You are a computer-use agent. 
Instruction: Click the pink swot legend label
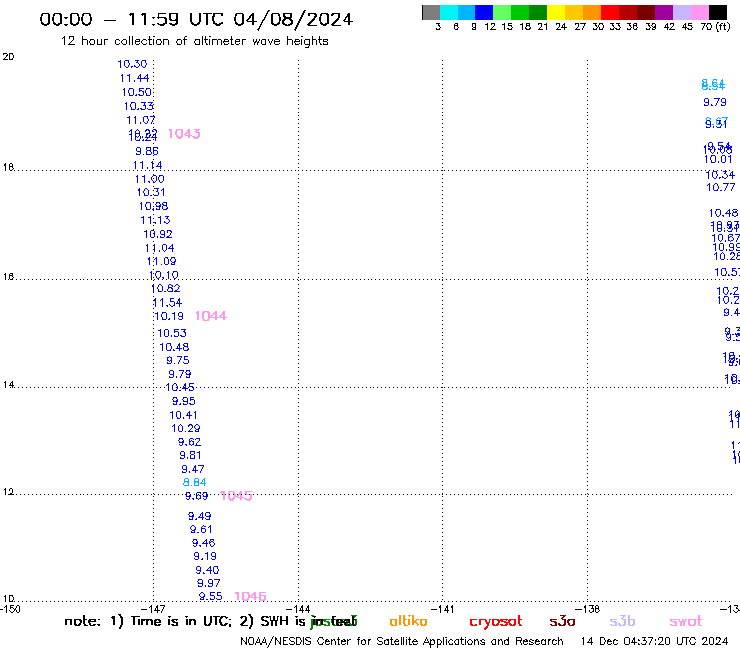[686, 622]
